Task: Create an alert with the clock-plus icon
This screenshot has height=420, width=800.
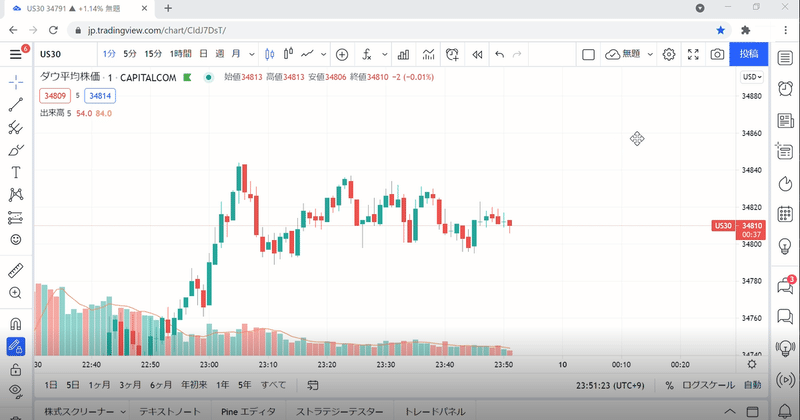Action: tap(452, 54)
